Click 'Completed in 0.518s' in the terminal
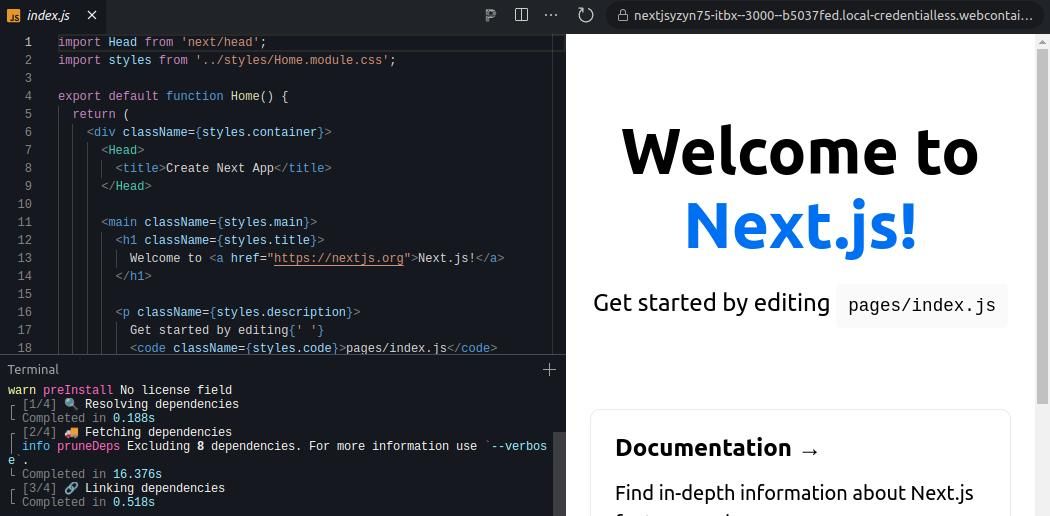Viewport: 1050px width, 516px height. click(x=88, y=502)
